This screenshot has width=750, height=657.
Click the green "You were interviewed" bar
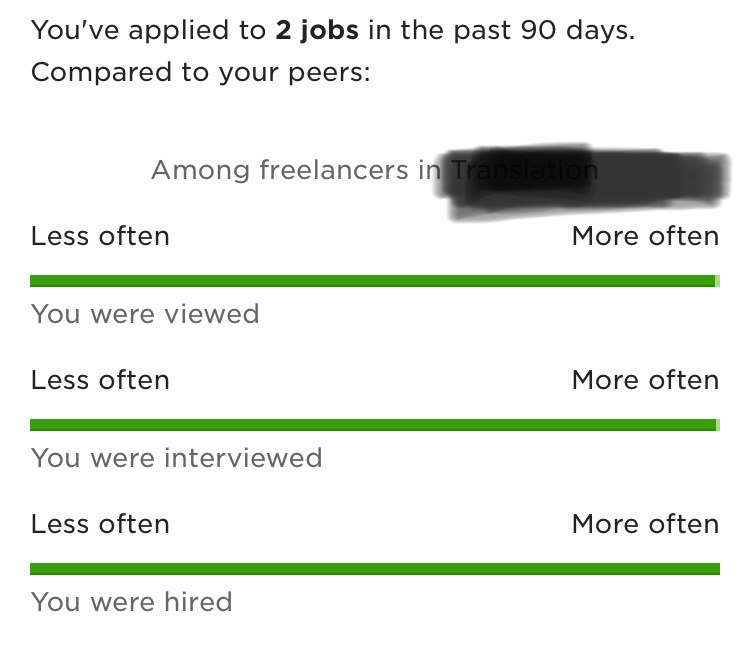point(375,425)
